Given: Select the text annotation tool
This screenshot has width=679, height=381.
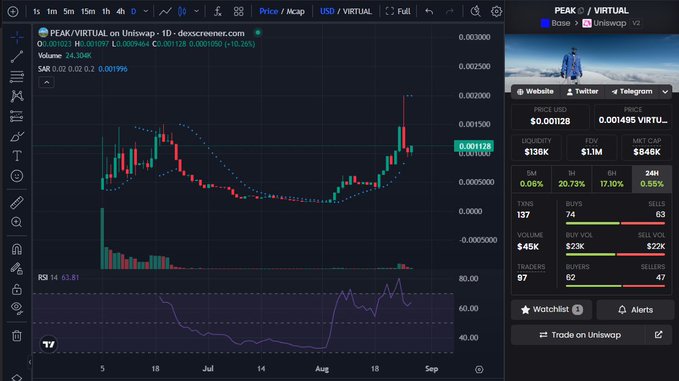Looking at the screenshot, I should click(17, 156).
